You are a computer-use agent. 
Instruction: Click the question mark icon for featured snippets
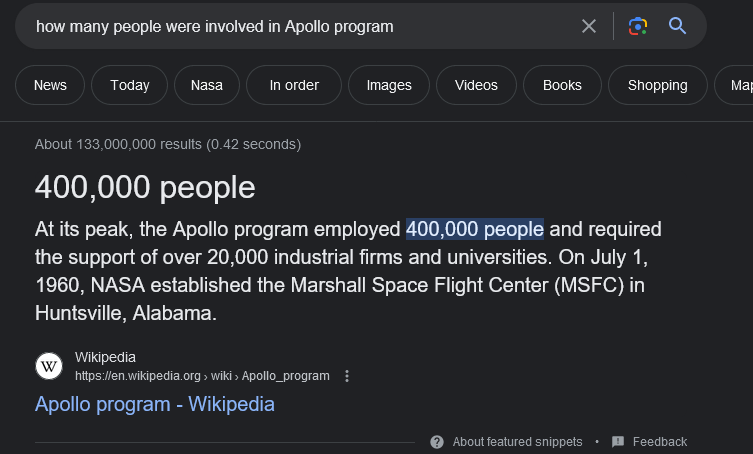point(437,442)
